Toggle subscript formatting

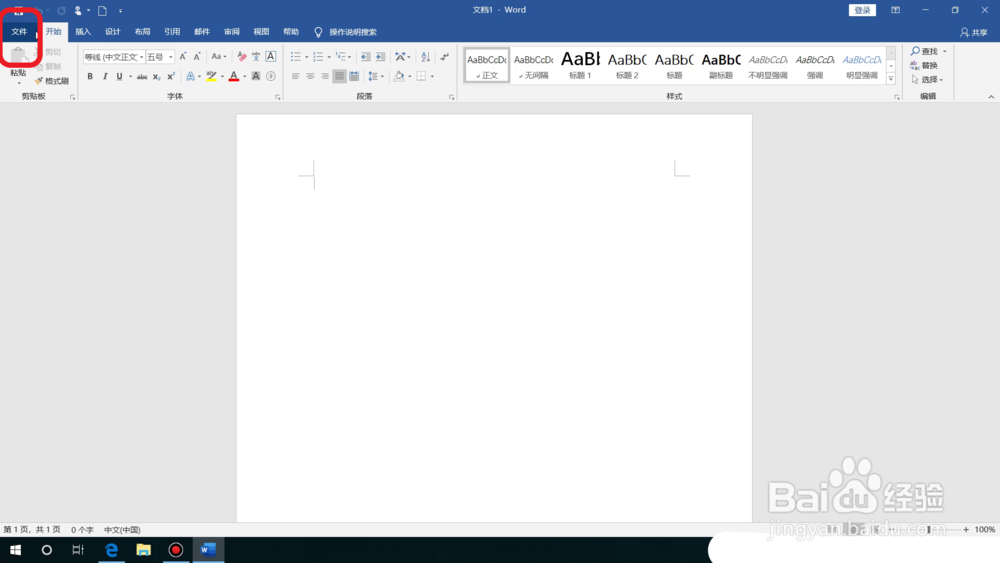(x=156, y=77)
